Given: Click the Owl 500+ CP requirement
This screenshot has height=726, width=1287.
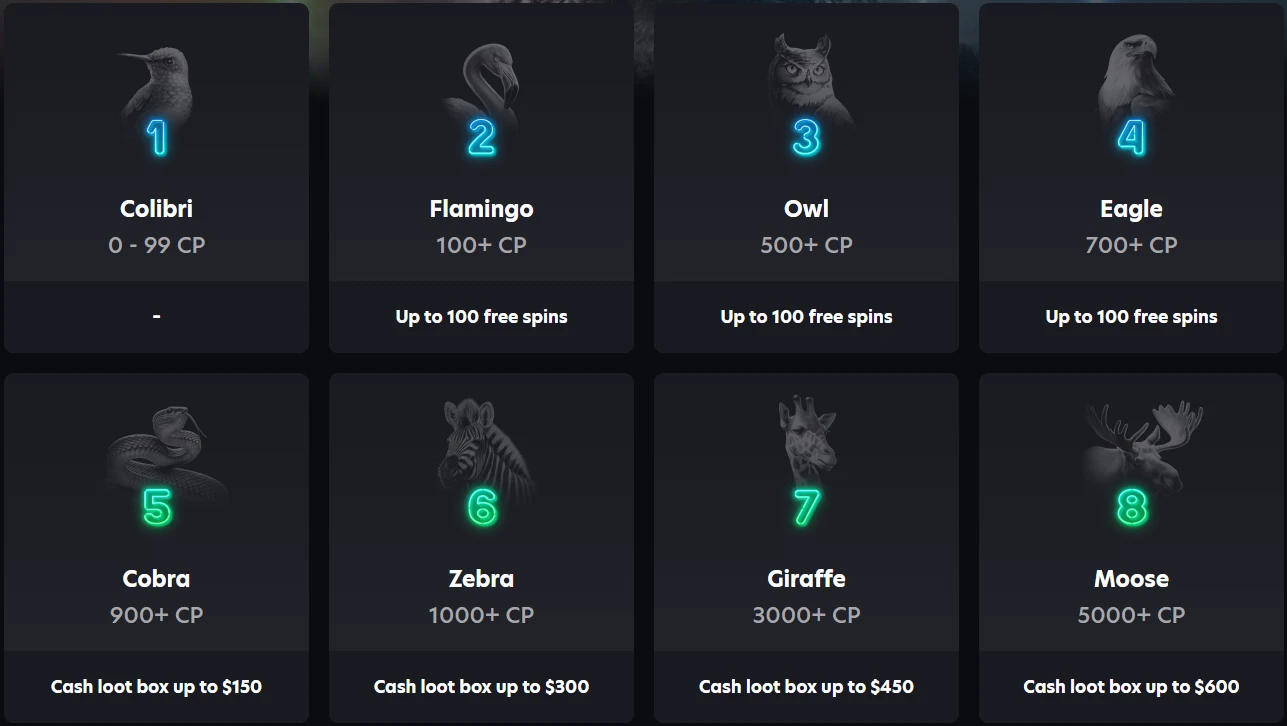Looking at the screenshot, I should pyautogui.click(x=806, y=245).
